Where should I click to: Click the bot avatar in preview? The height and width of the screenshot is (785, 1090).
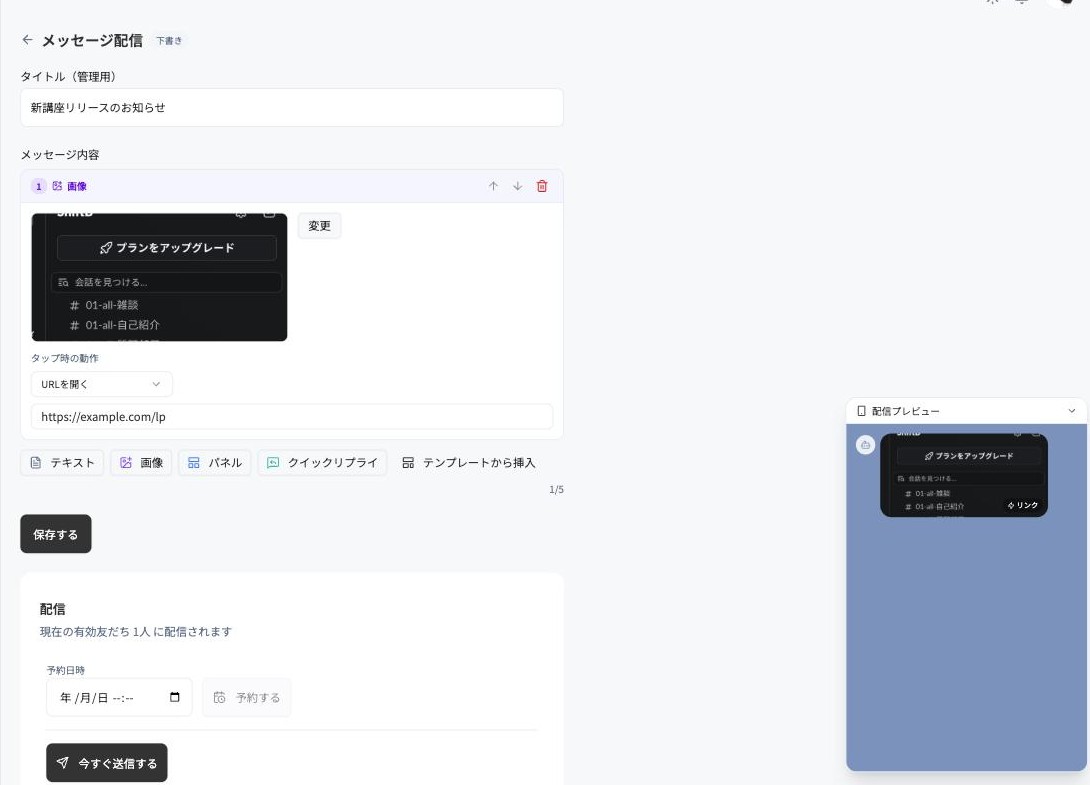tap(865, 444)
